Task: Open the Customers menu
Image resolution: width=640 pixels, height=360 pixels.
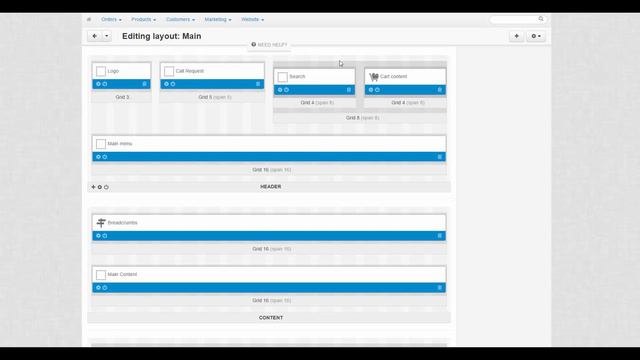Action: [x=180, y=19]
